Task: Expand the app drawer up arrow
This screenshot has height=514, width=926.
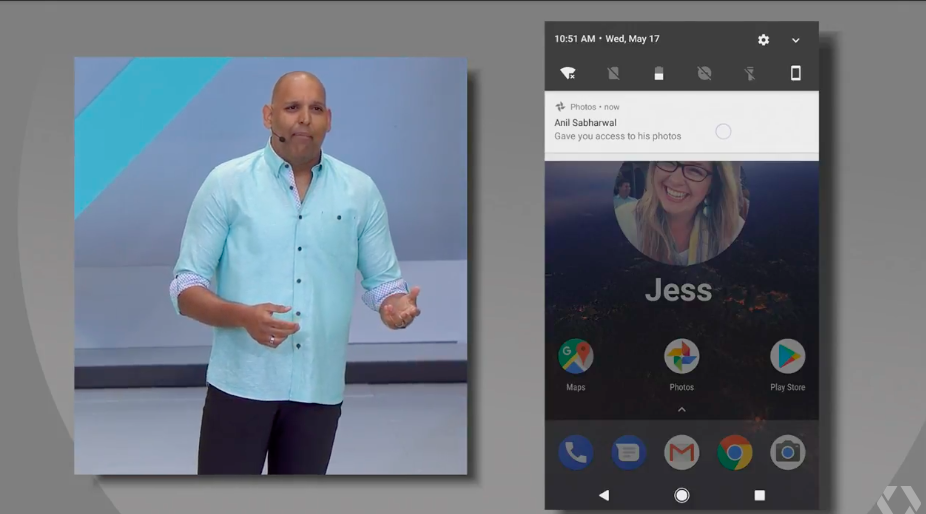Action: pyautogui.click(x=682, y=409)
